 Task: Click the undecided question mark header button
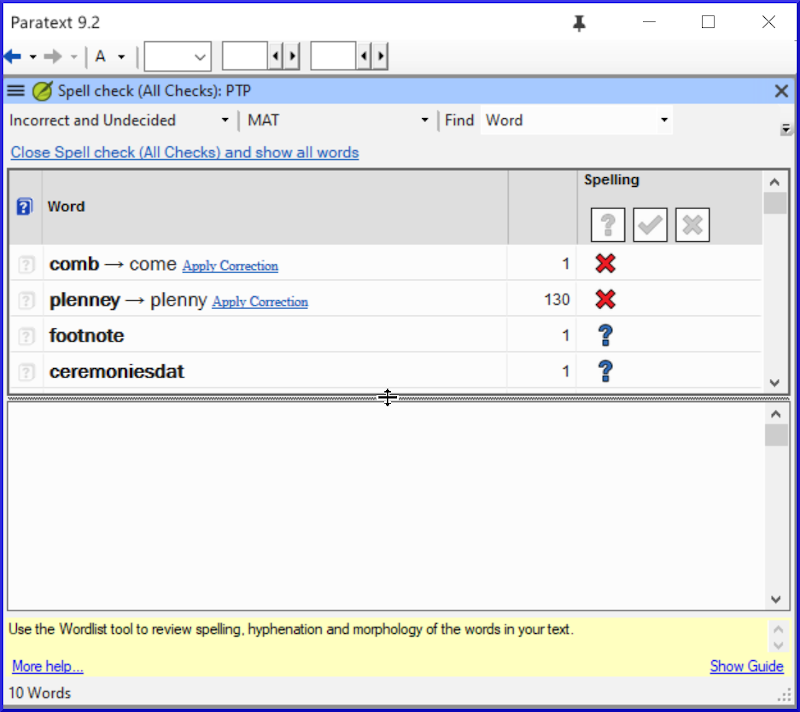[x=607, y=225]
